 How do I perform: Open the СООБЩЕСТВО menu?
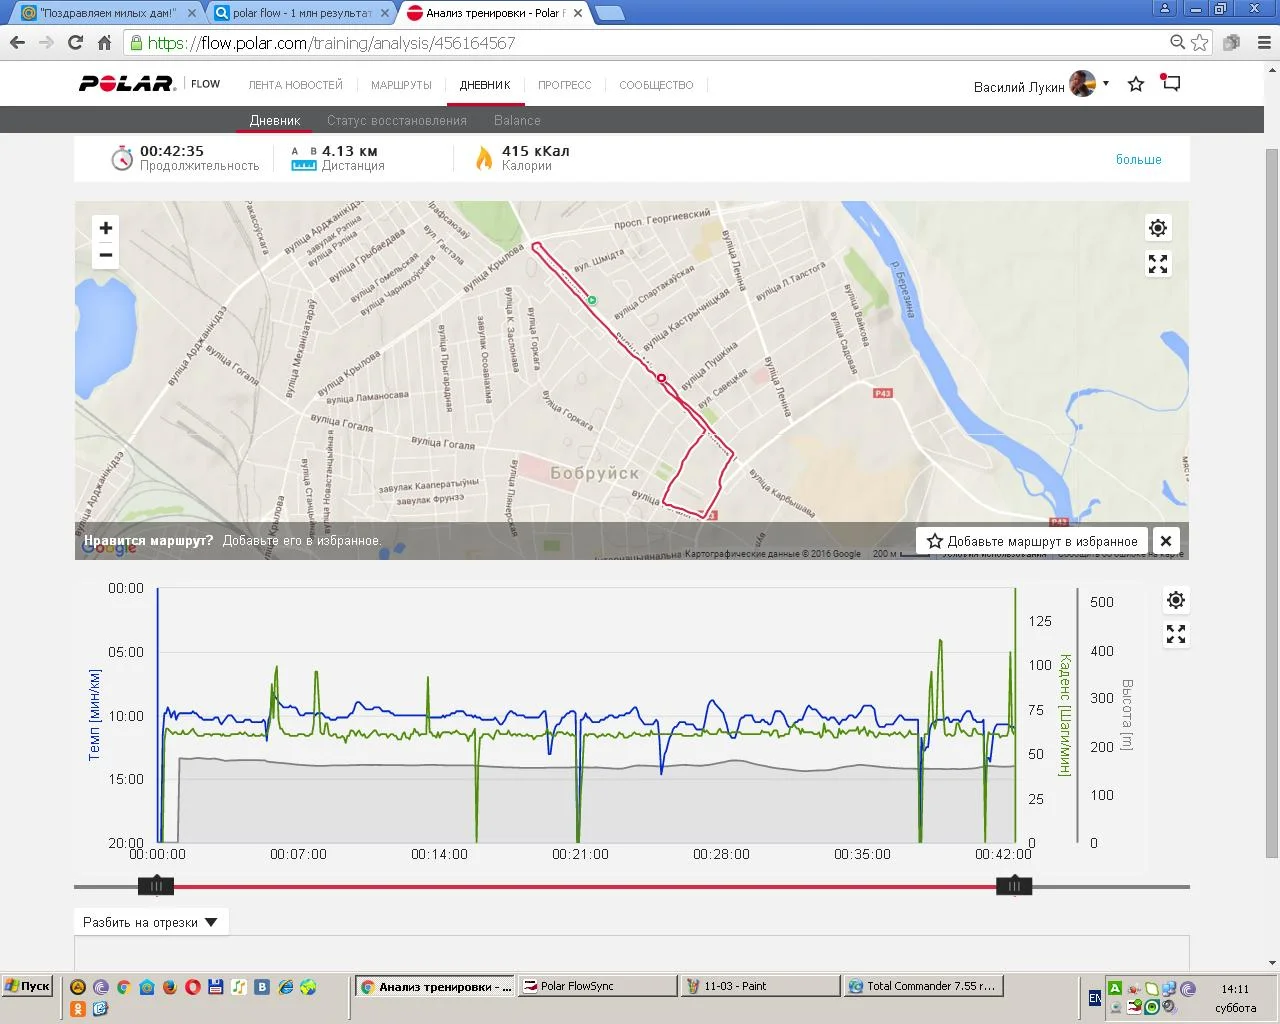[656, 85]
